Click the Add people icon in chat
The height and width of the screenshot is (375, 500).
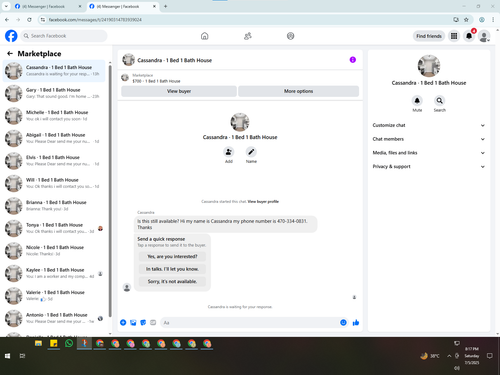[229, 152]
